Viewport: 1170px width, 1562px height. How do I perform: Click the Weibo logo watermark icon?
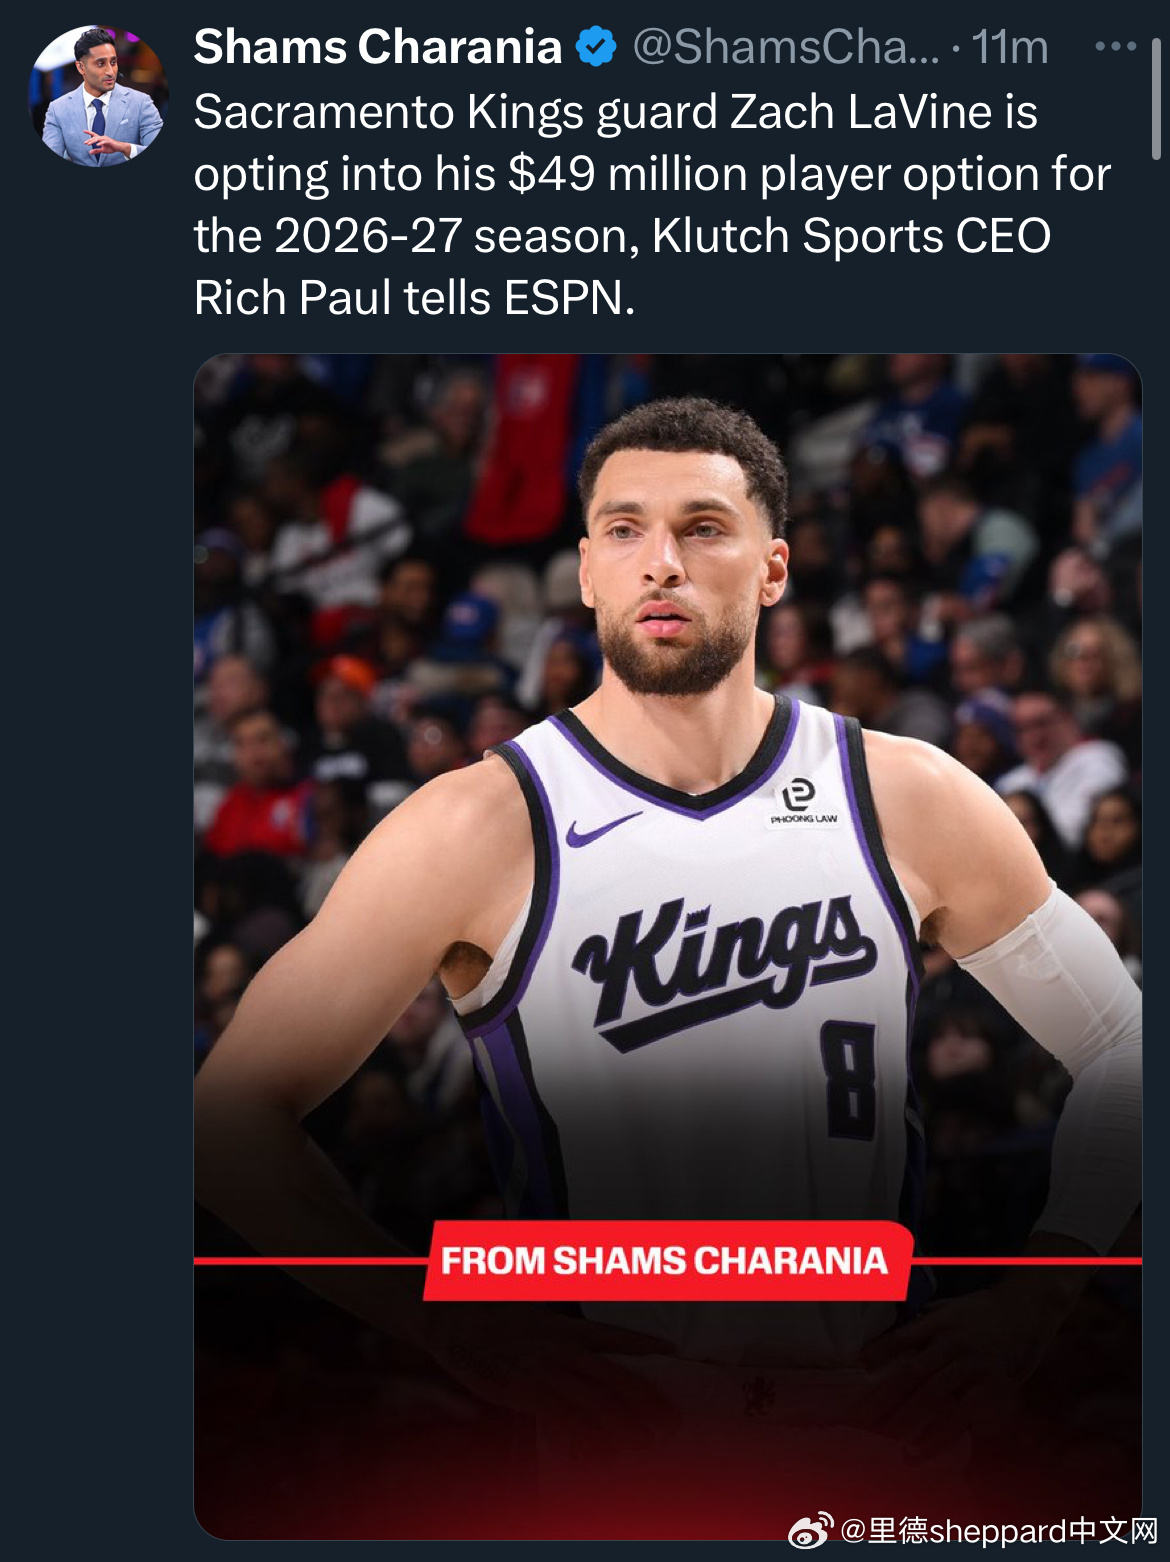[810, 1531]
